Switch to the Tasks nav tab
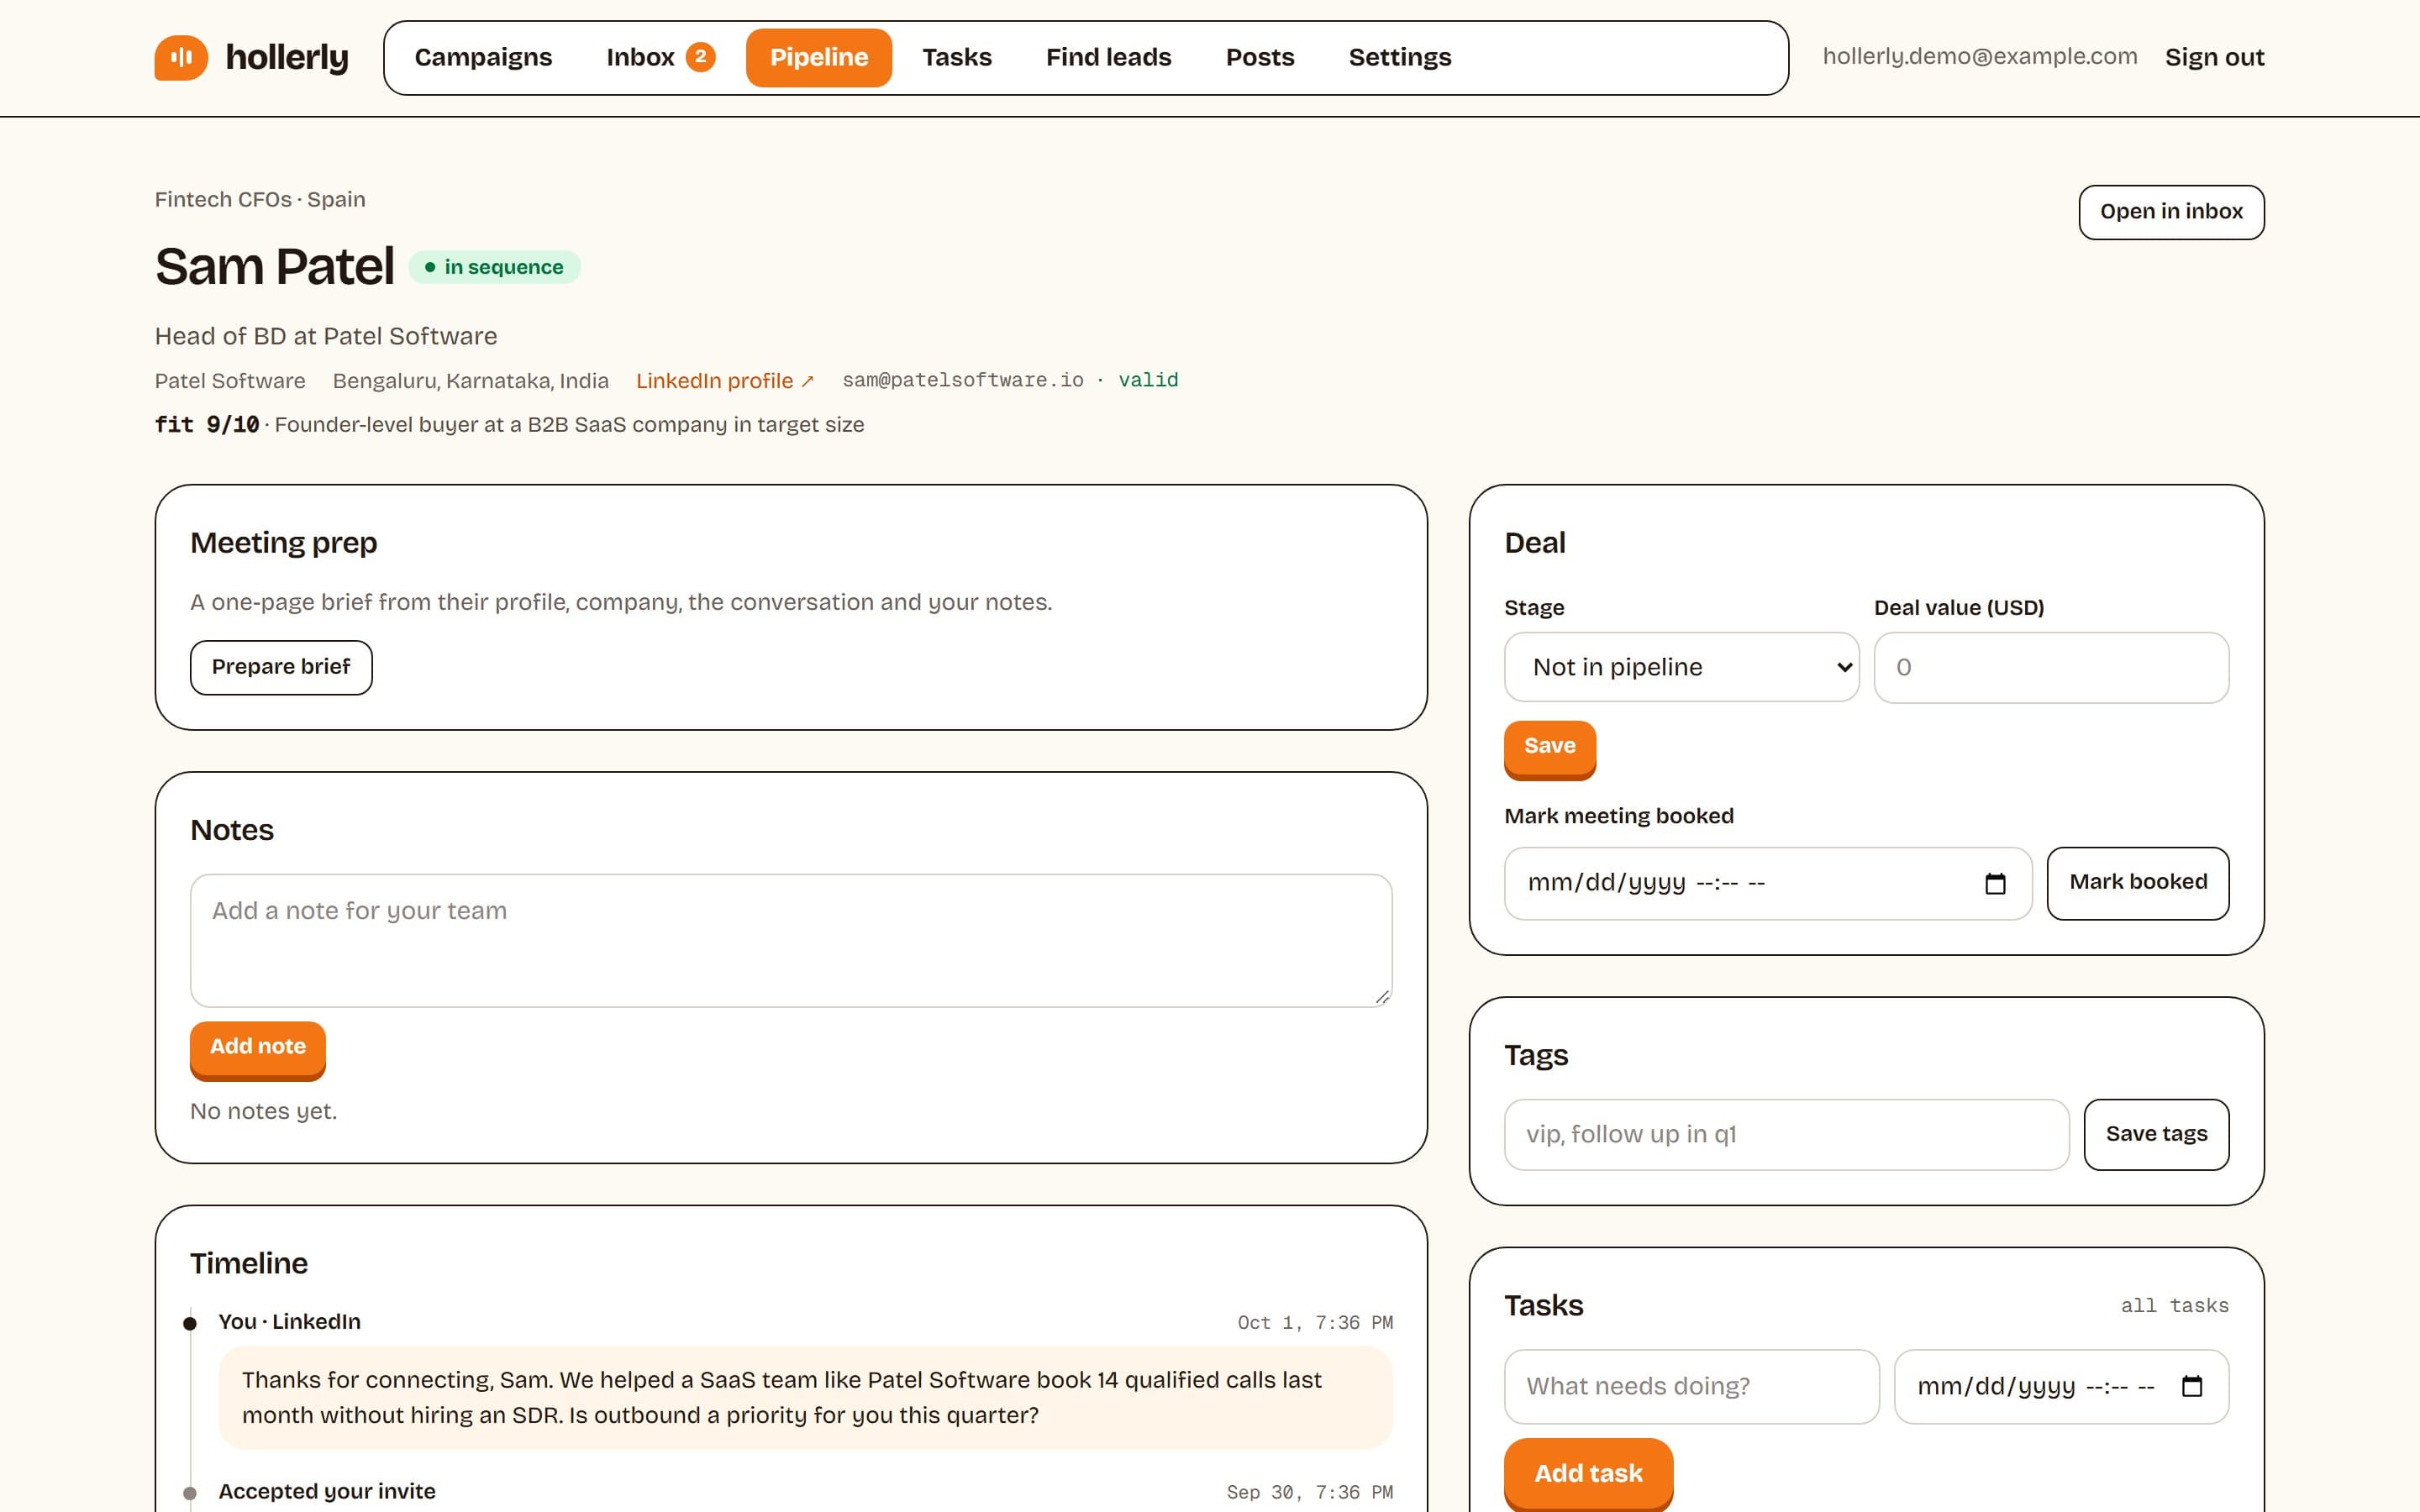The width and height of the screenshot is (2420, 1512). pos(957,57)
